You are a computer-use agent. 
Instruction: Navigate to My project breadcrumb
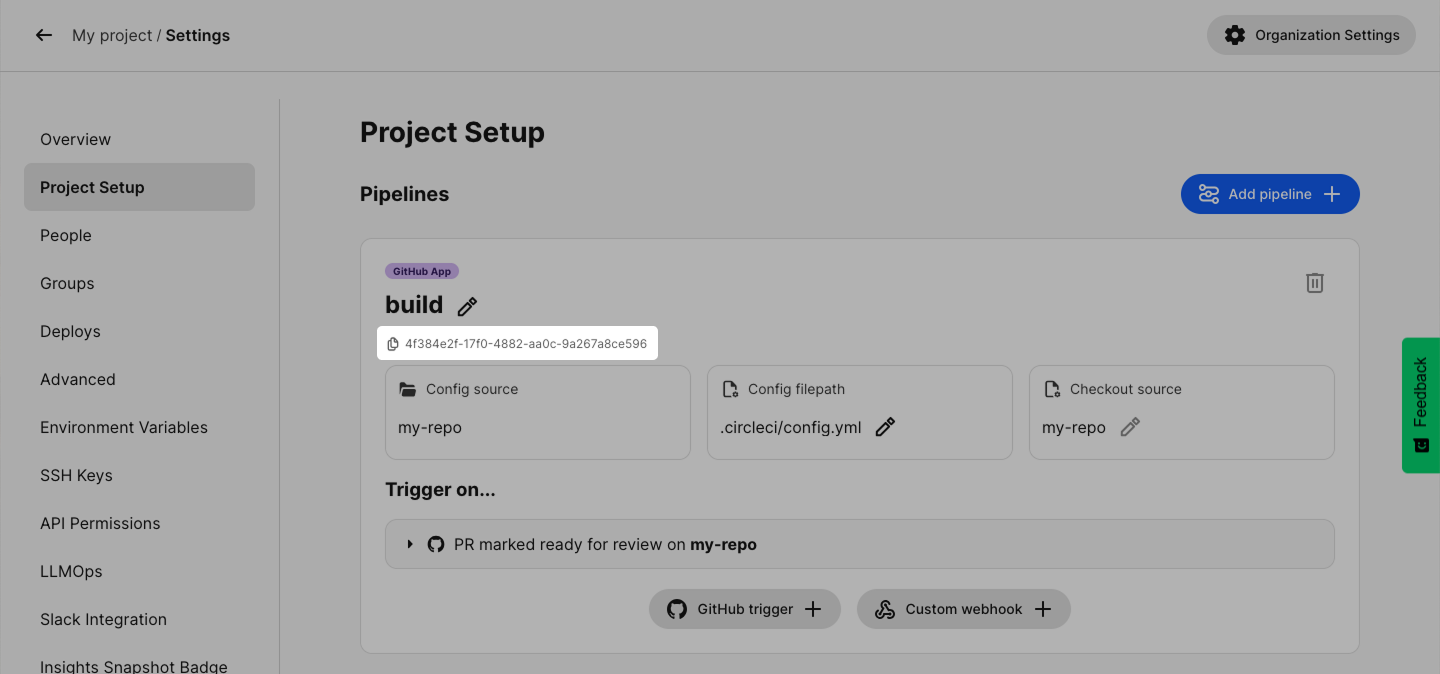tap(111, 35)
